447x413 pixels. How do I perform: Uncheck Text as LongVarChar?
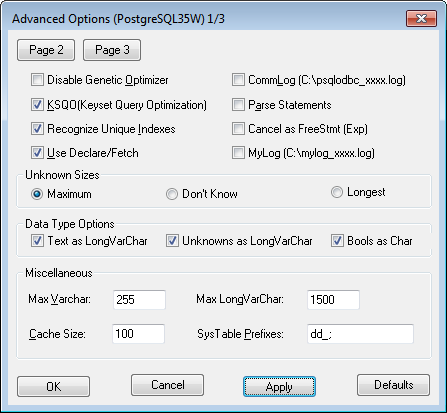click(37, 241)
